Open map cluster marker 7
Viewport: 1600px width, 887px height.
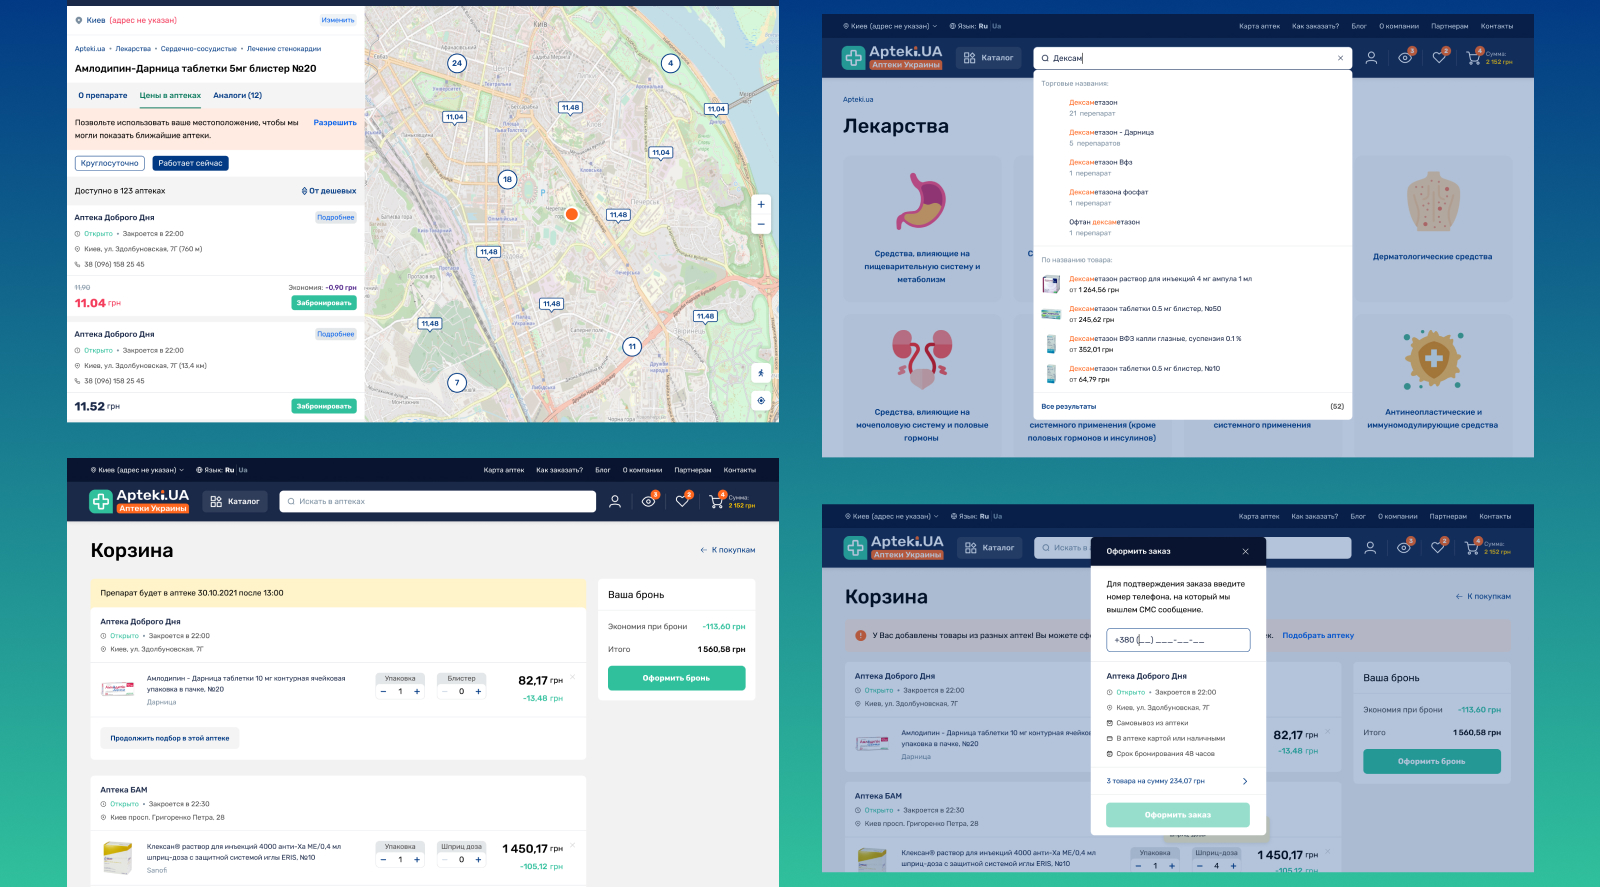tap(457, 382)
